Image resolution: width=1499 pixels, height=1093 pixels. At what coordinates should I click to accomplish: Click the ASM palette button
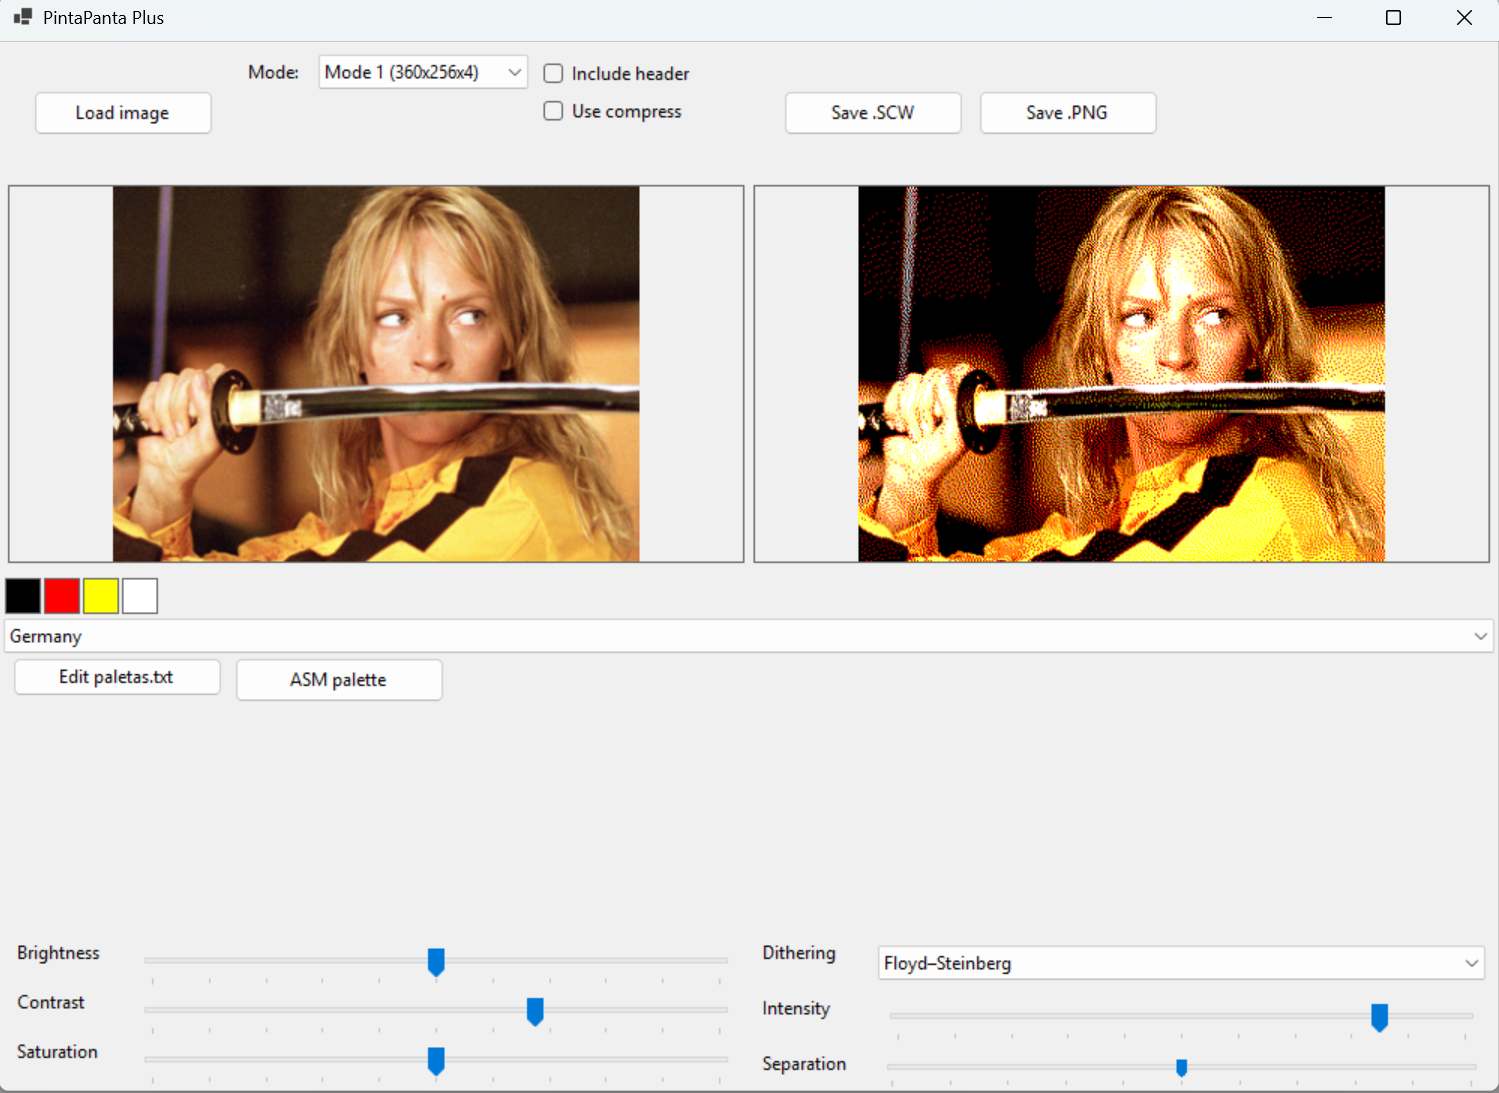(339, 680)
